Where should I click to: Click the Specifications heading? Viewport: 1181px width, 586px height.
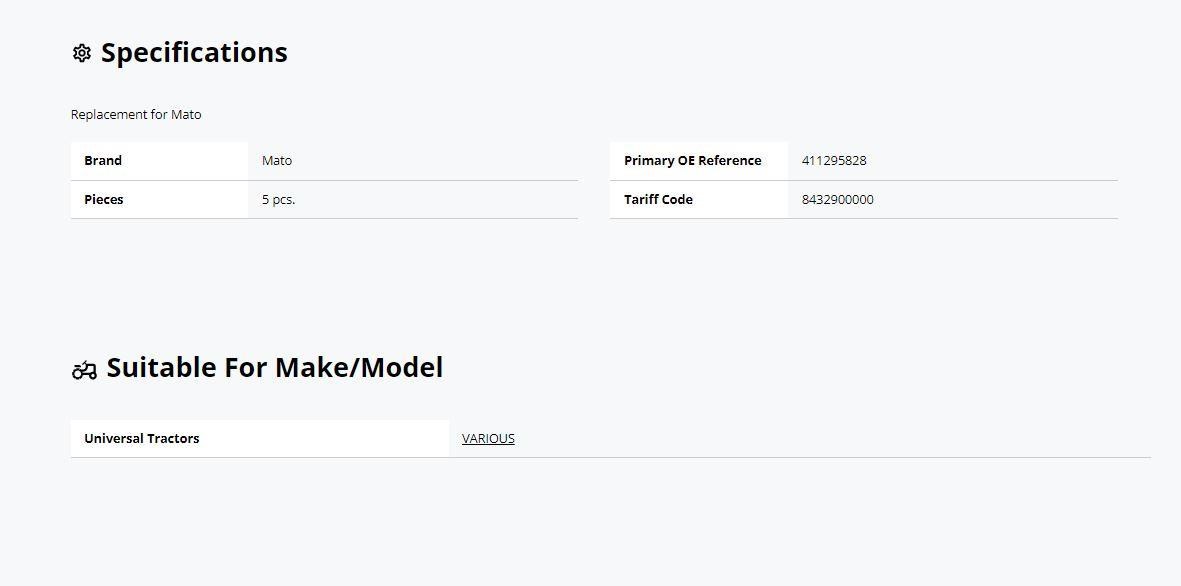(194, 53)
